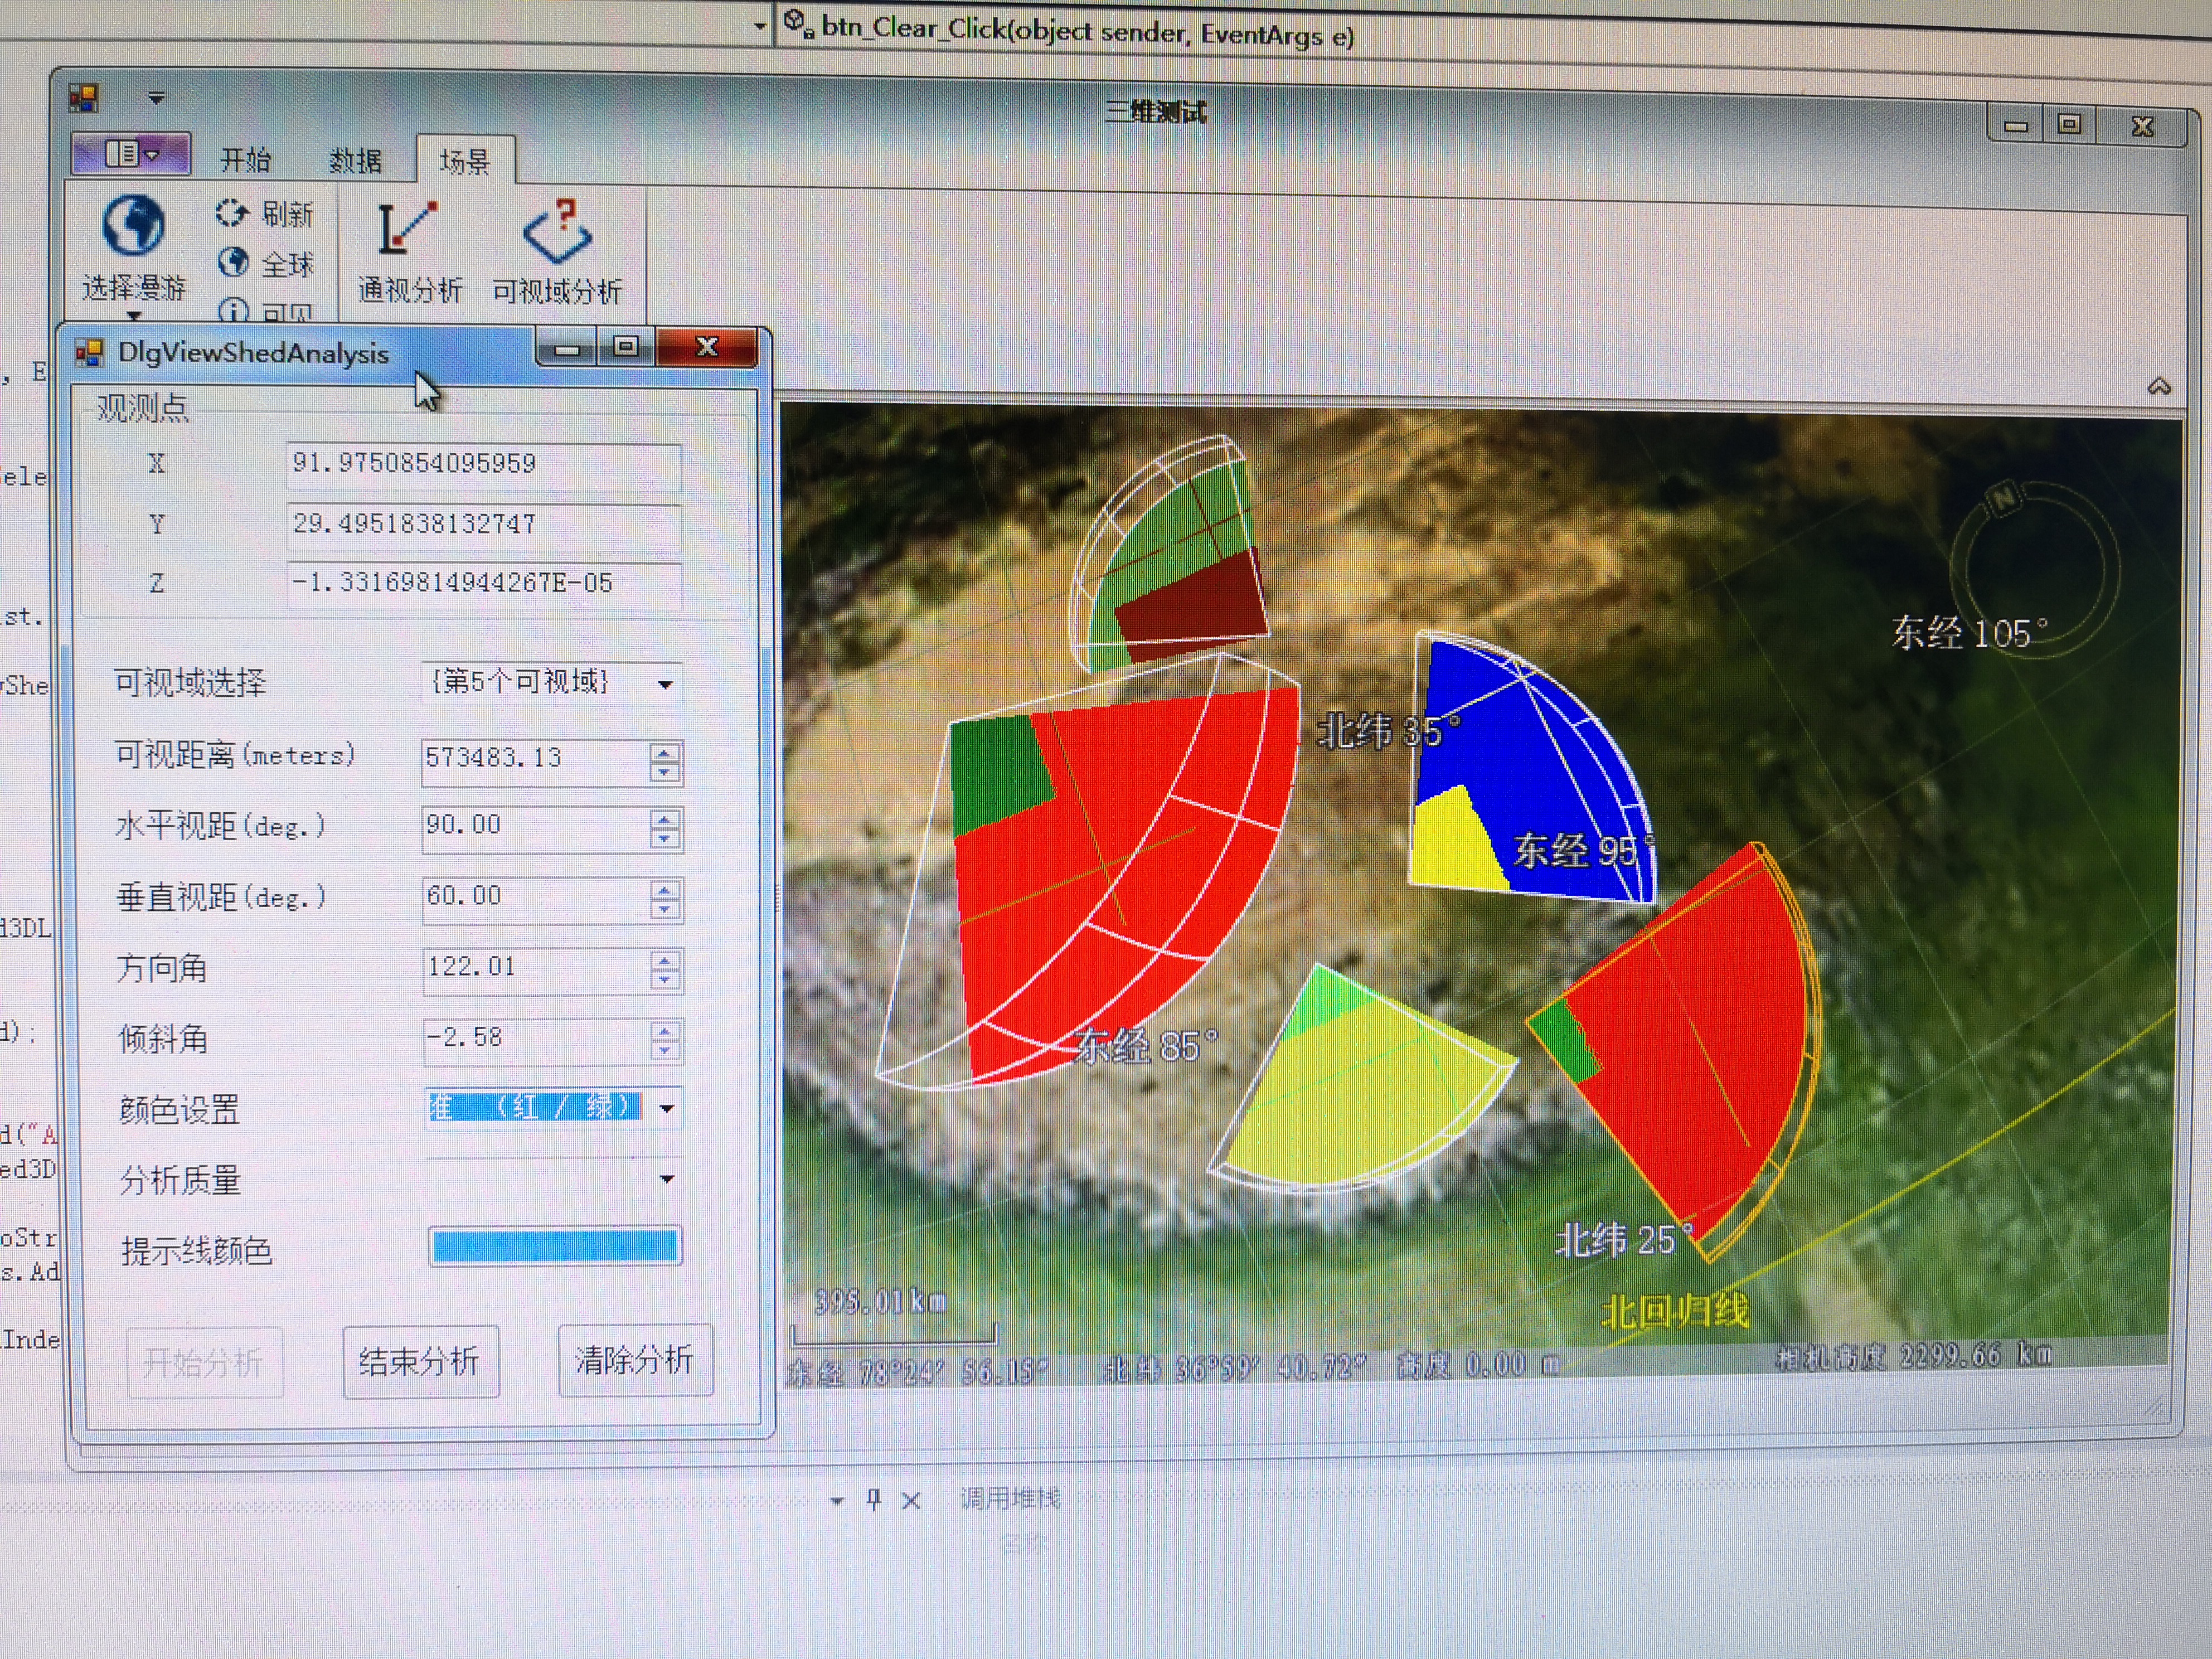Switch to the 开始 ribbon tab
2212x1659 pixels.
pos(245,160)
